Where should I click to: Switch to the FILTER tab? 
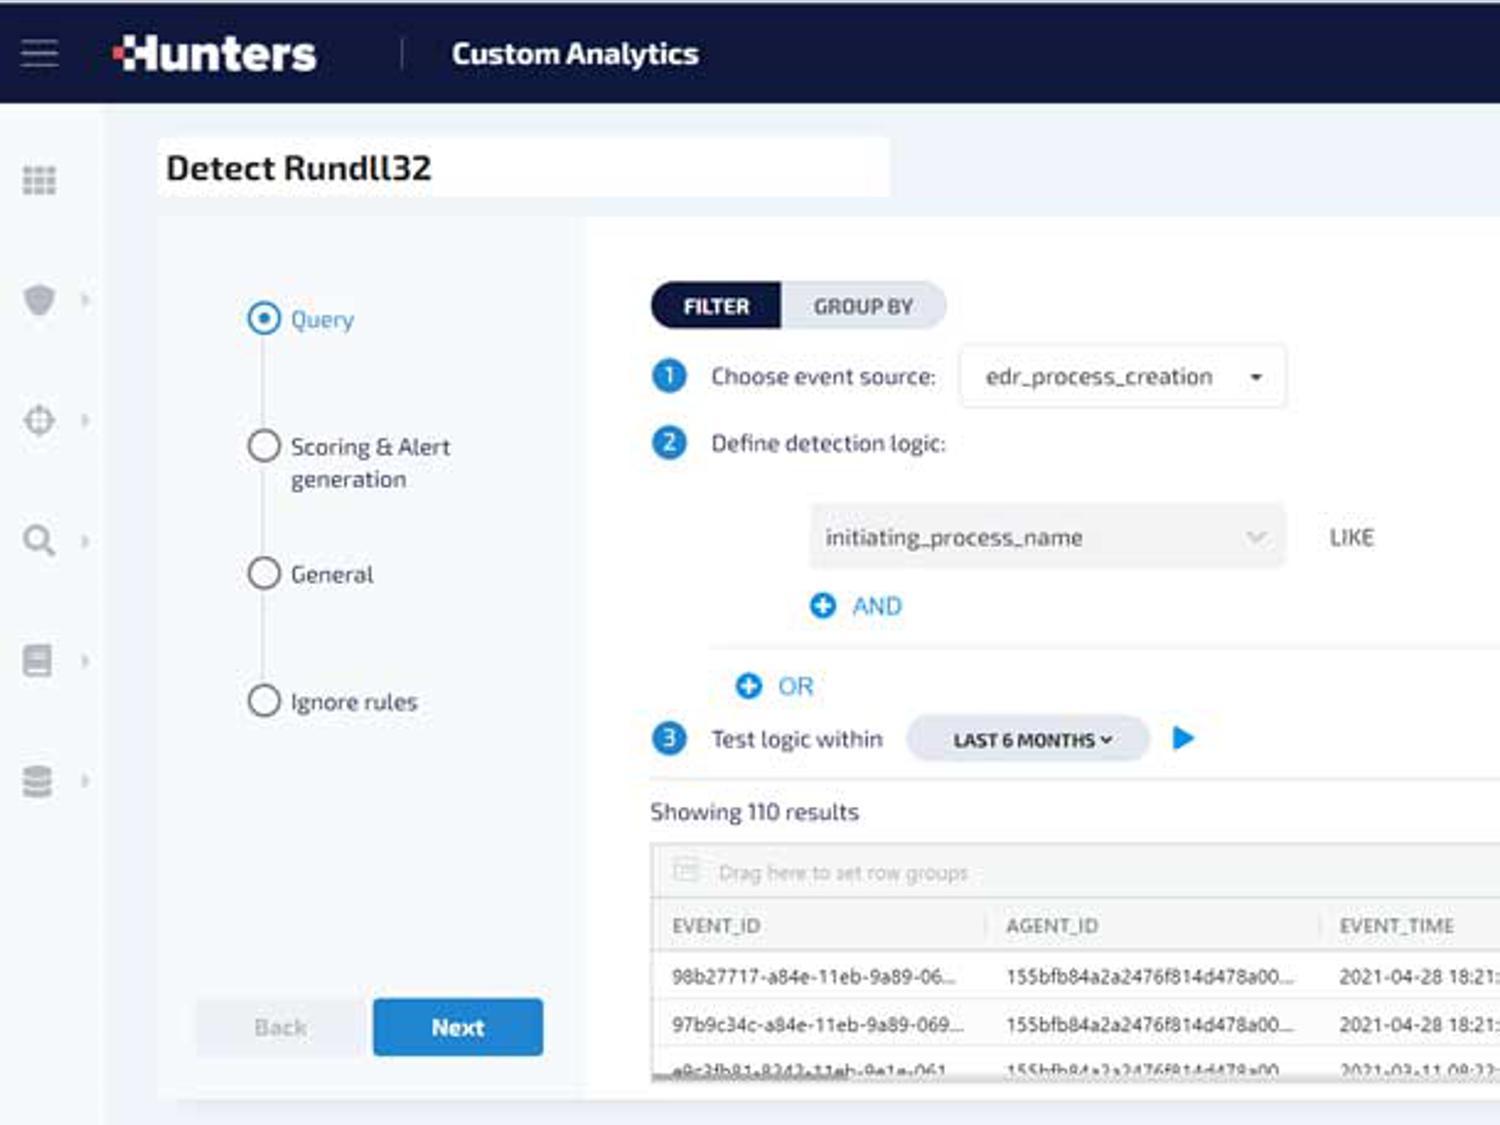(716, 306)
